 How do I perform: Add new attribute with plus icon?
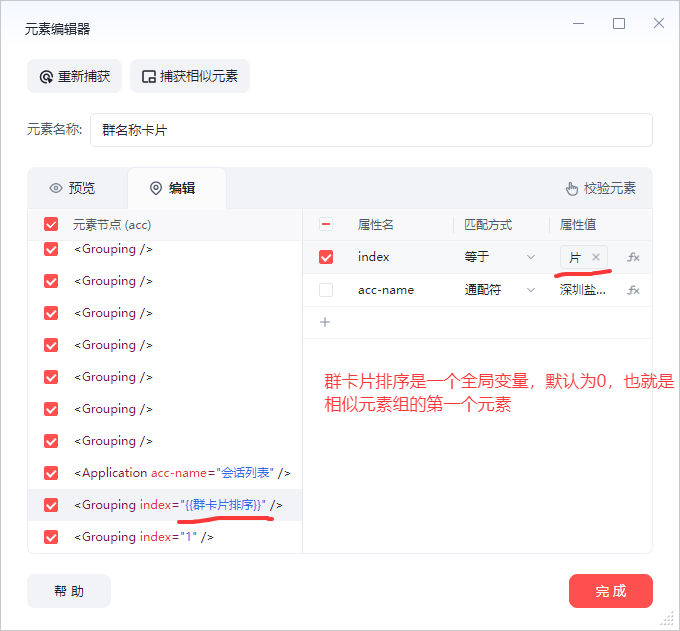[324, 322]
